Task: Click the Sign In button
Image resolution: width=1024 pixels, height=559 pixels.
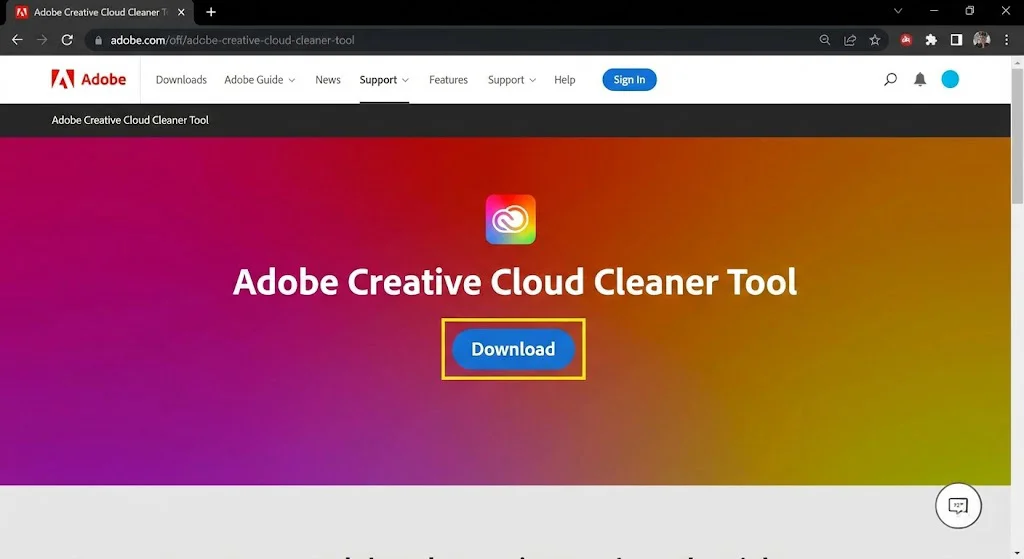Action: (629, 80)
